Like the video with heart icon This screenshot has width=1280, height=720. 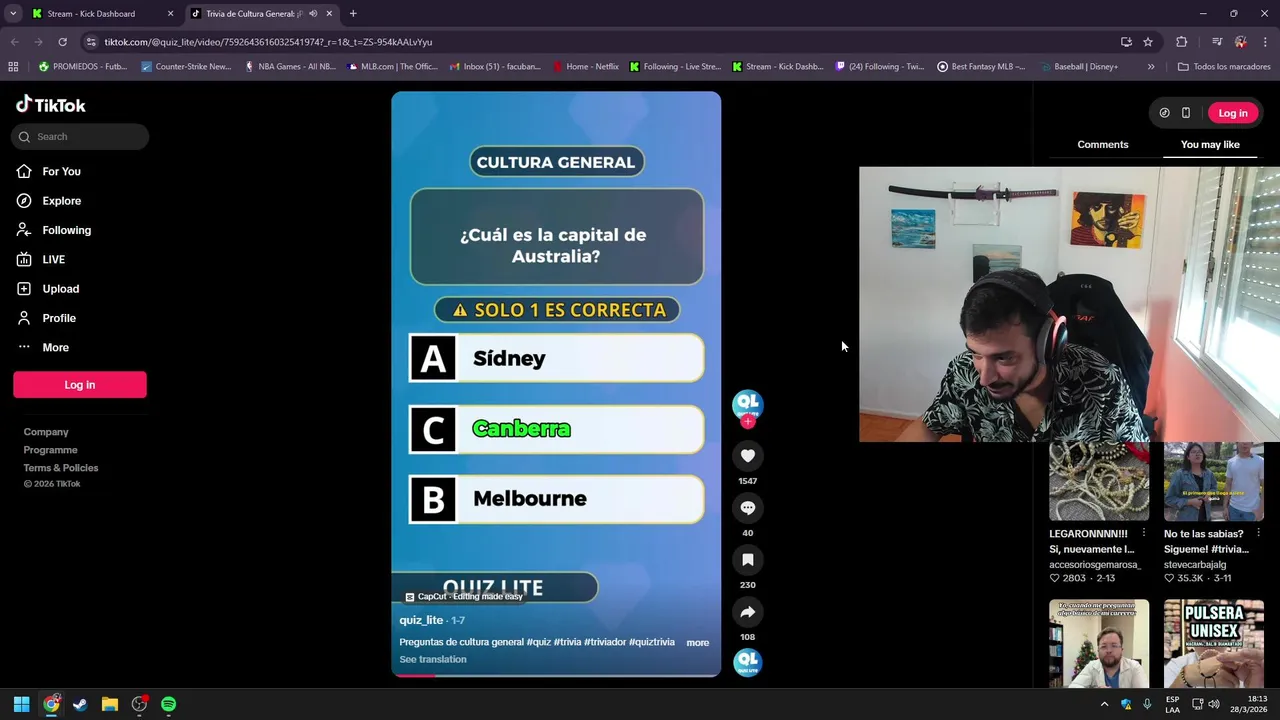pos(747,456)
